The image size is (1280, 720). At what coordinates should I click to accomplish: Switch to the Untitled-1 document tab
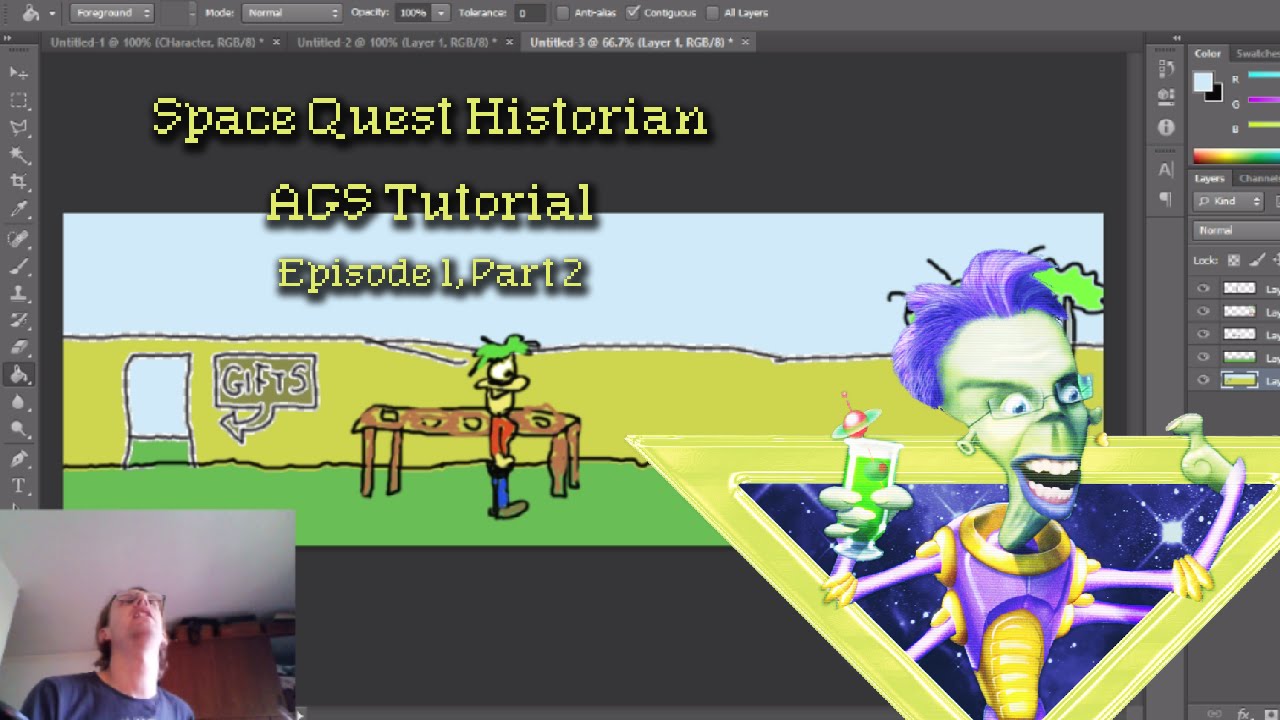point(157,42)
